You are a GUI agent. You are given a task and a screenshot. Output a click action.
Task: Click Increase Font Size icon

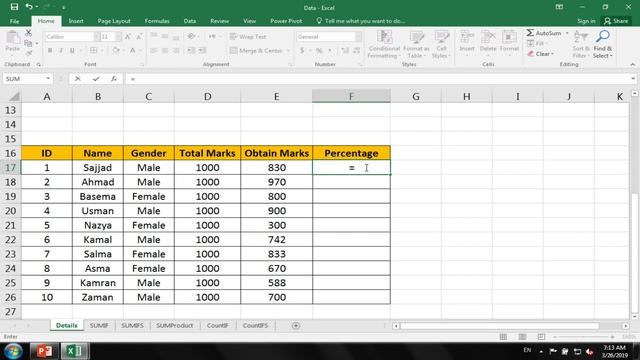point(128,37)
